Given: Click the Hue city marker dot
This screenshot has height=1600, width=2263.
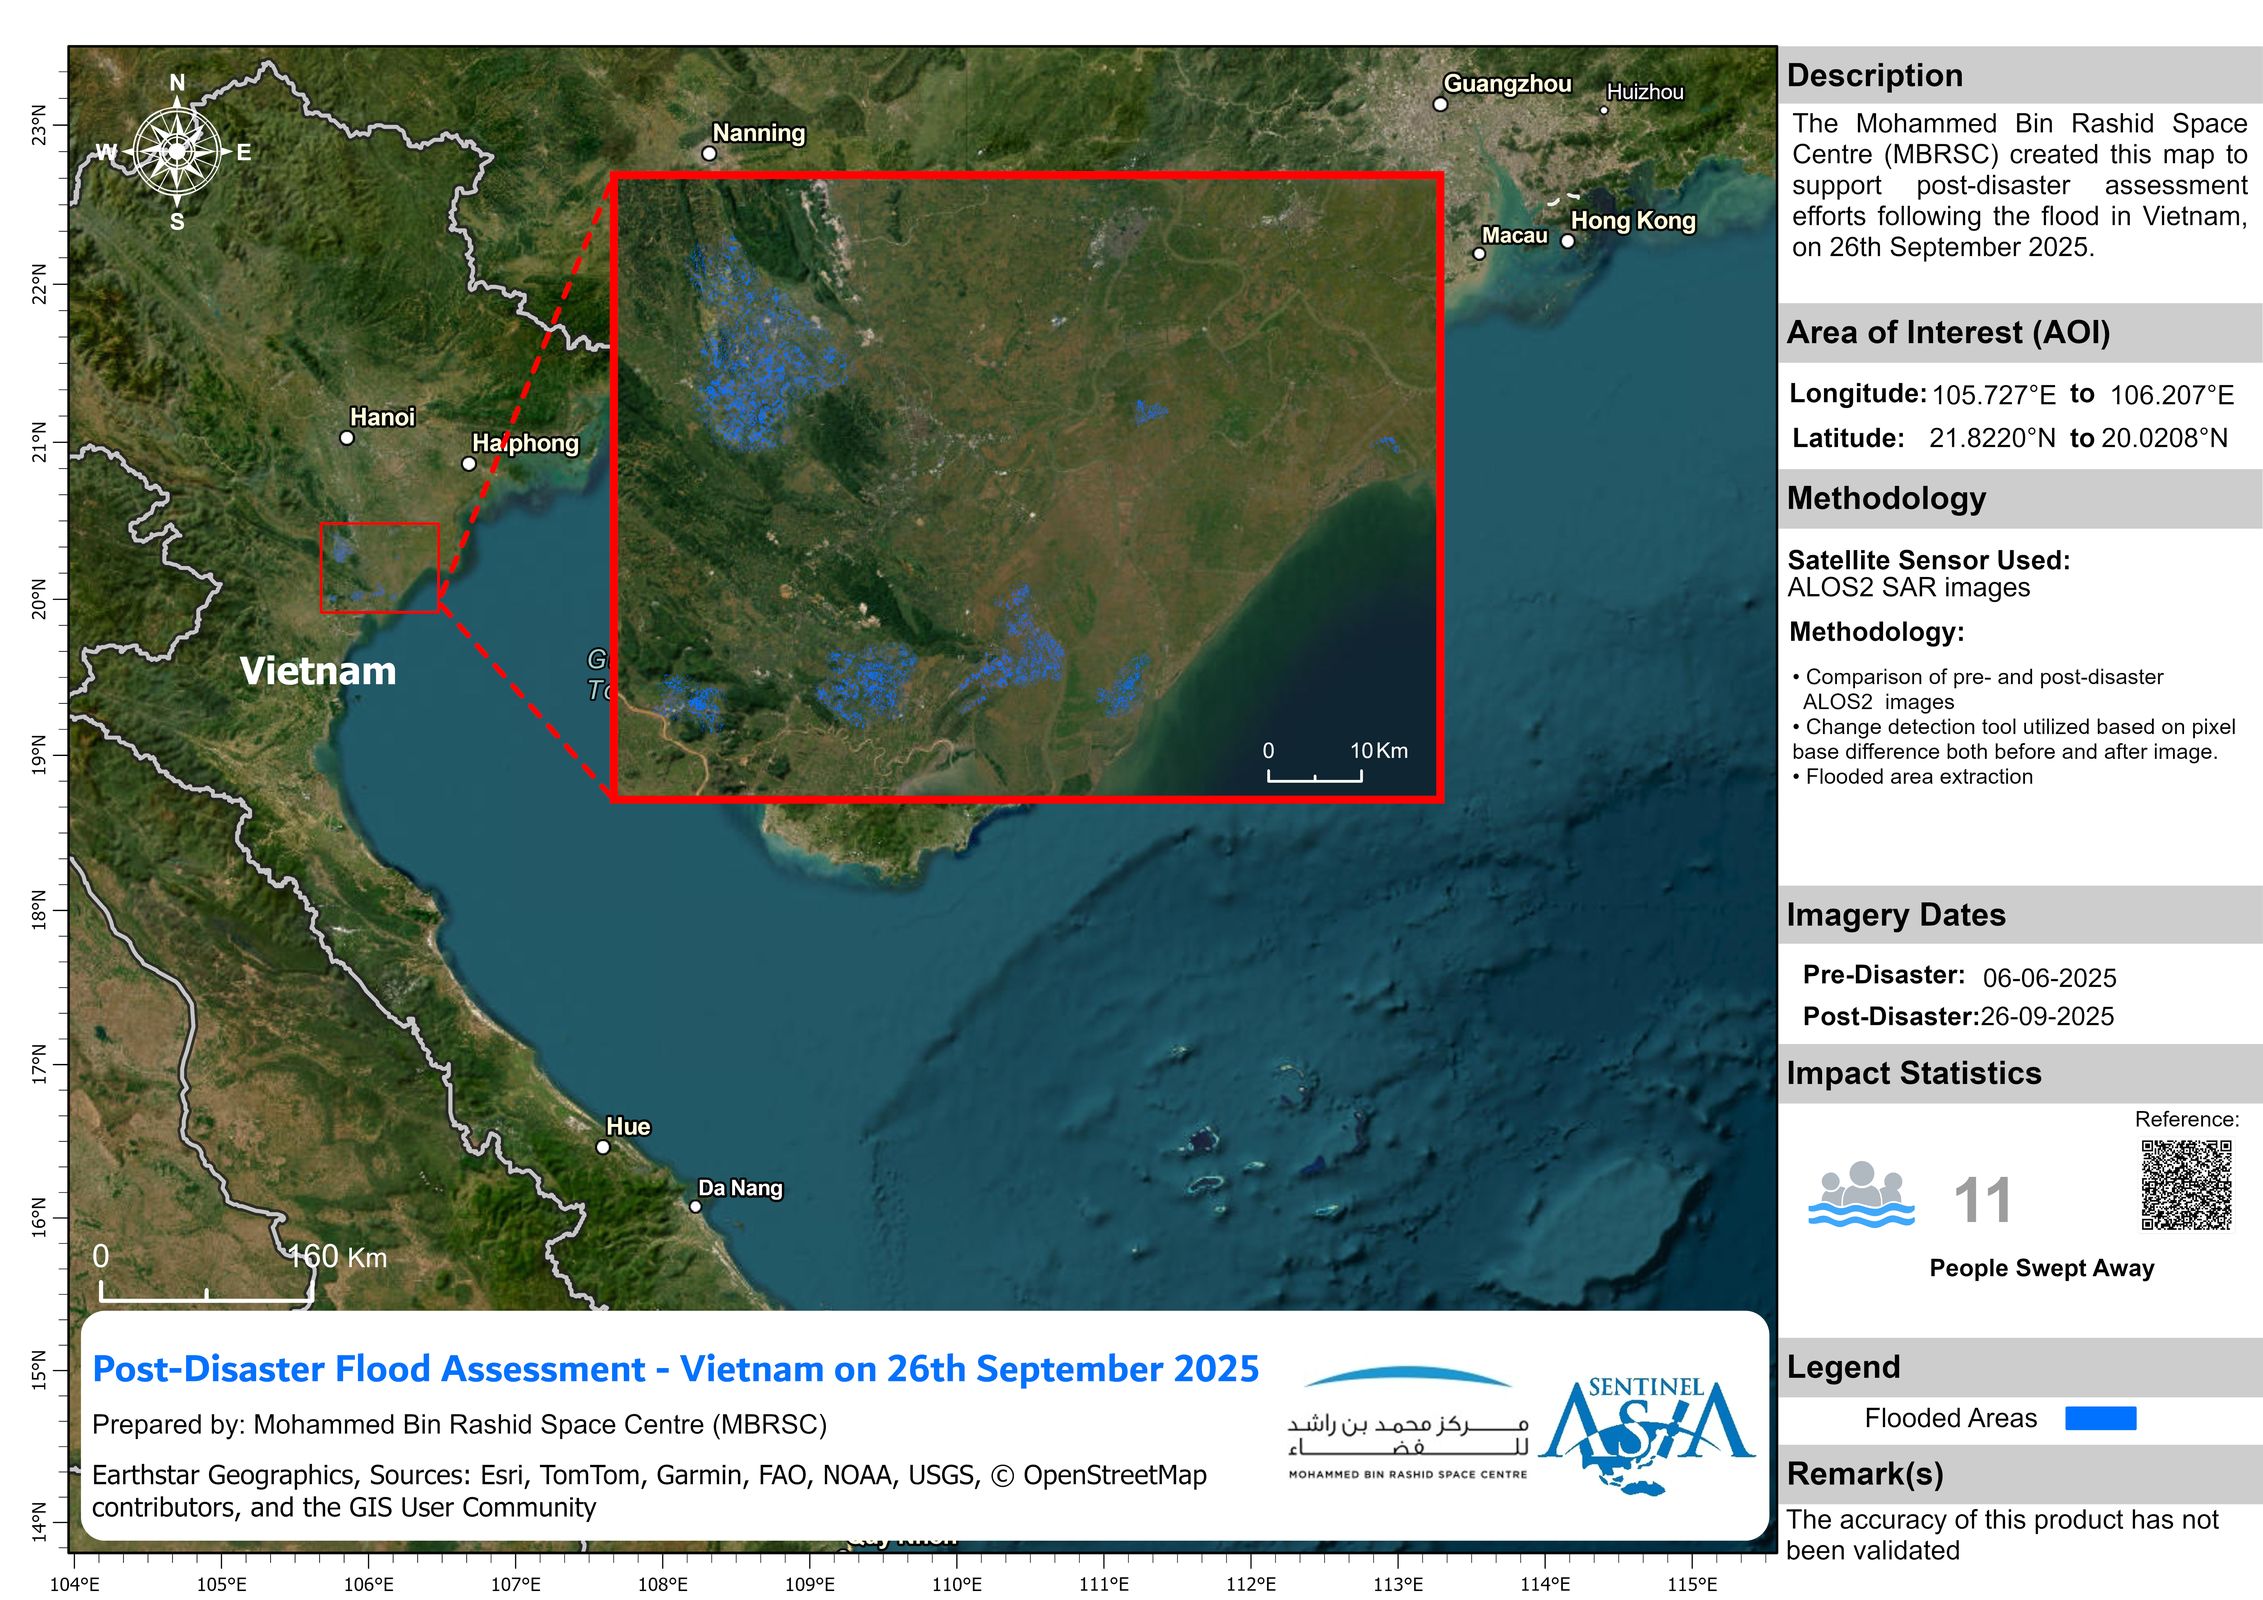Looking at the screenshot, I should click(603, 1147).
